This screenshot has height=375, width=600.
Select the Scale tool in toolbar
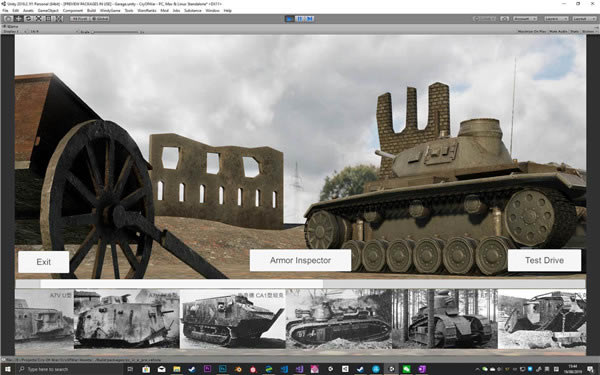pos(39,18)
